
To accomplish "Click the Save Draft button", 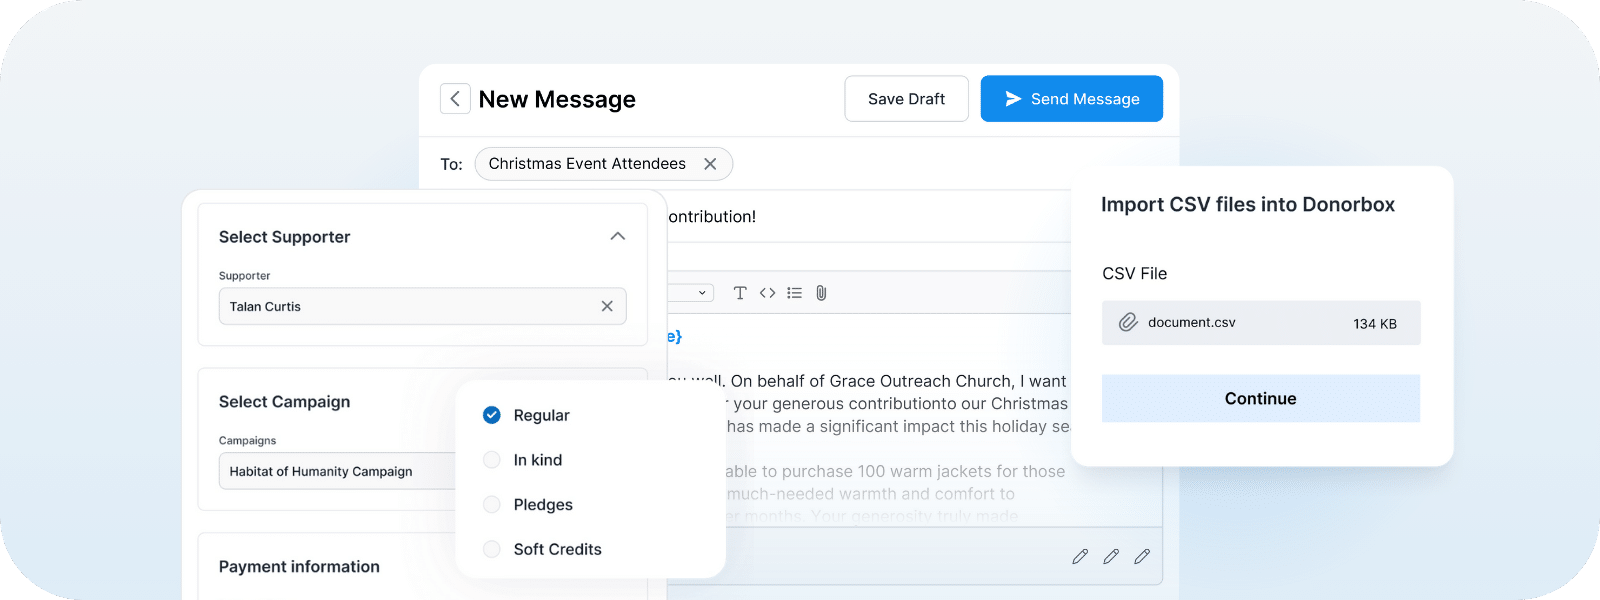I will (906, 99).
